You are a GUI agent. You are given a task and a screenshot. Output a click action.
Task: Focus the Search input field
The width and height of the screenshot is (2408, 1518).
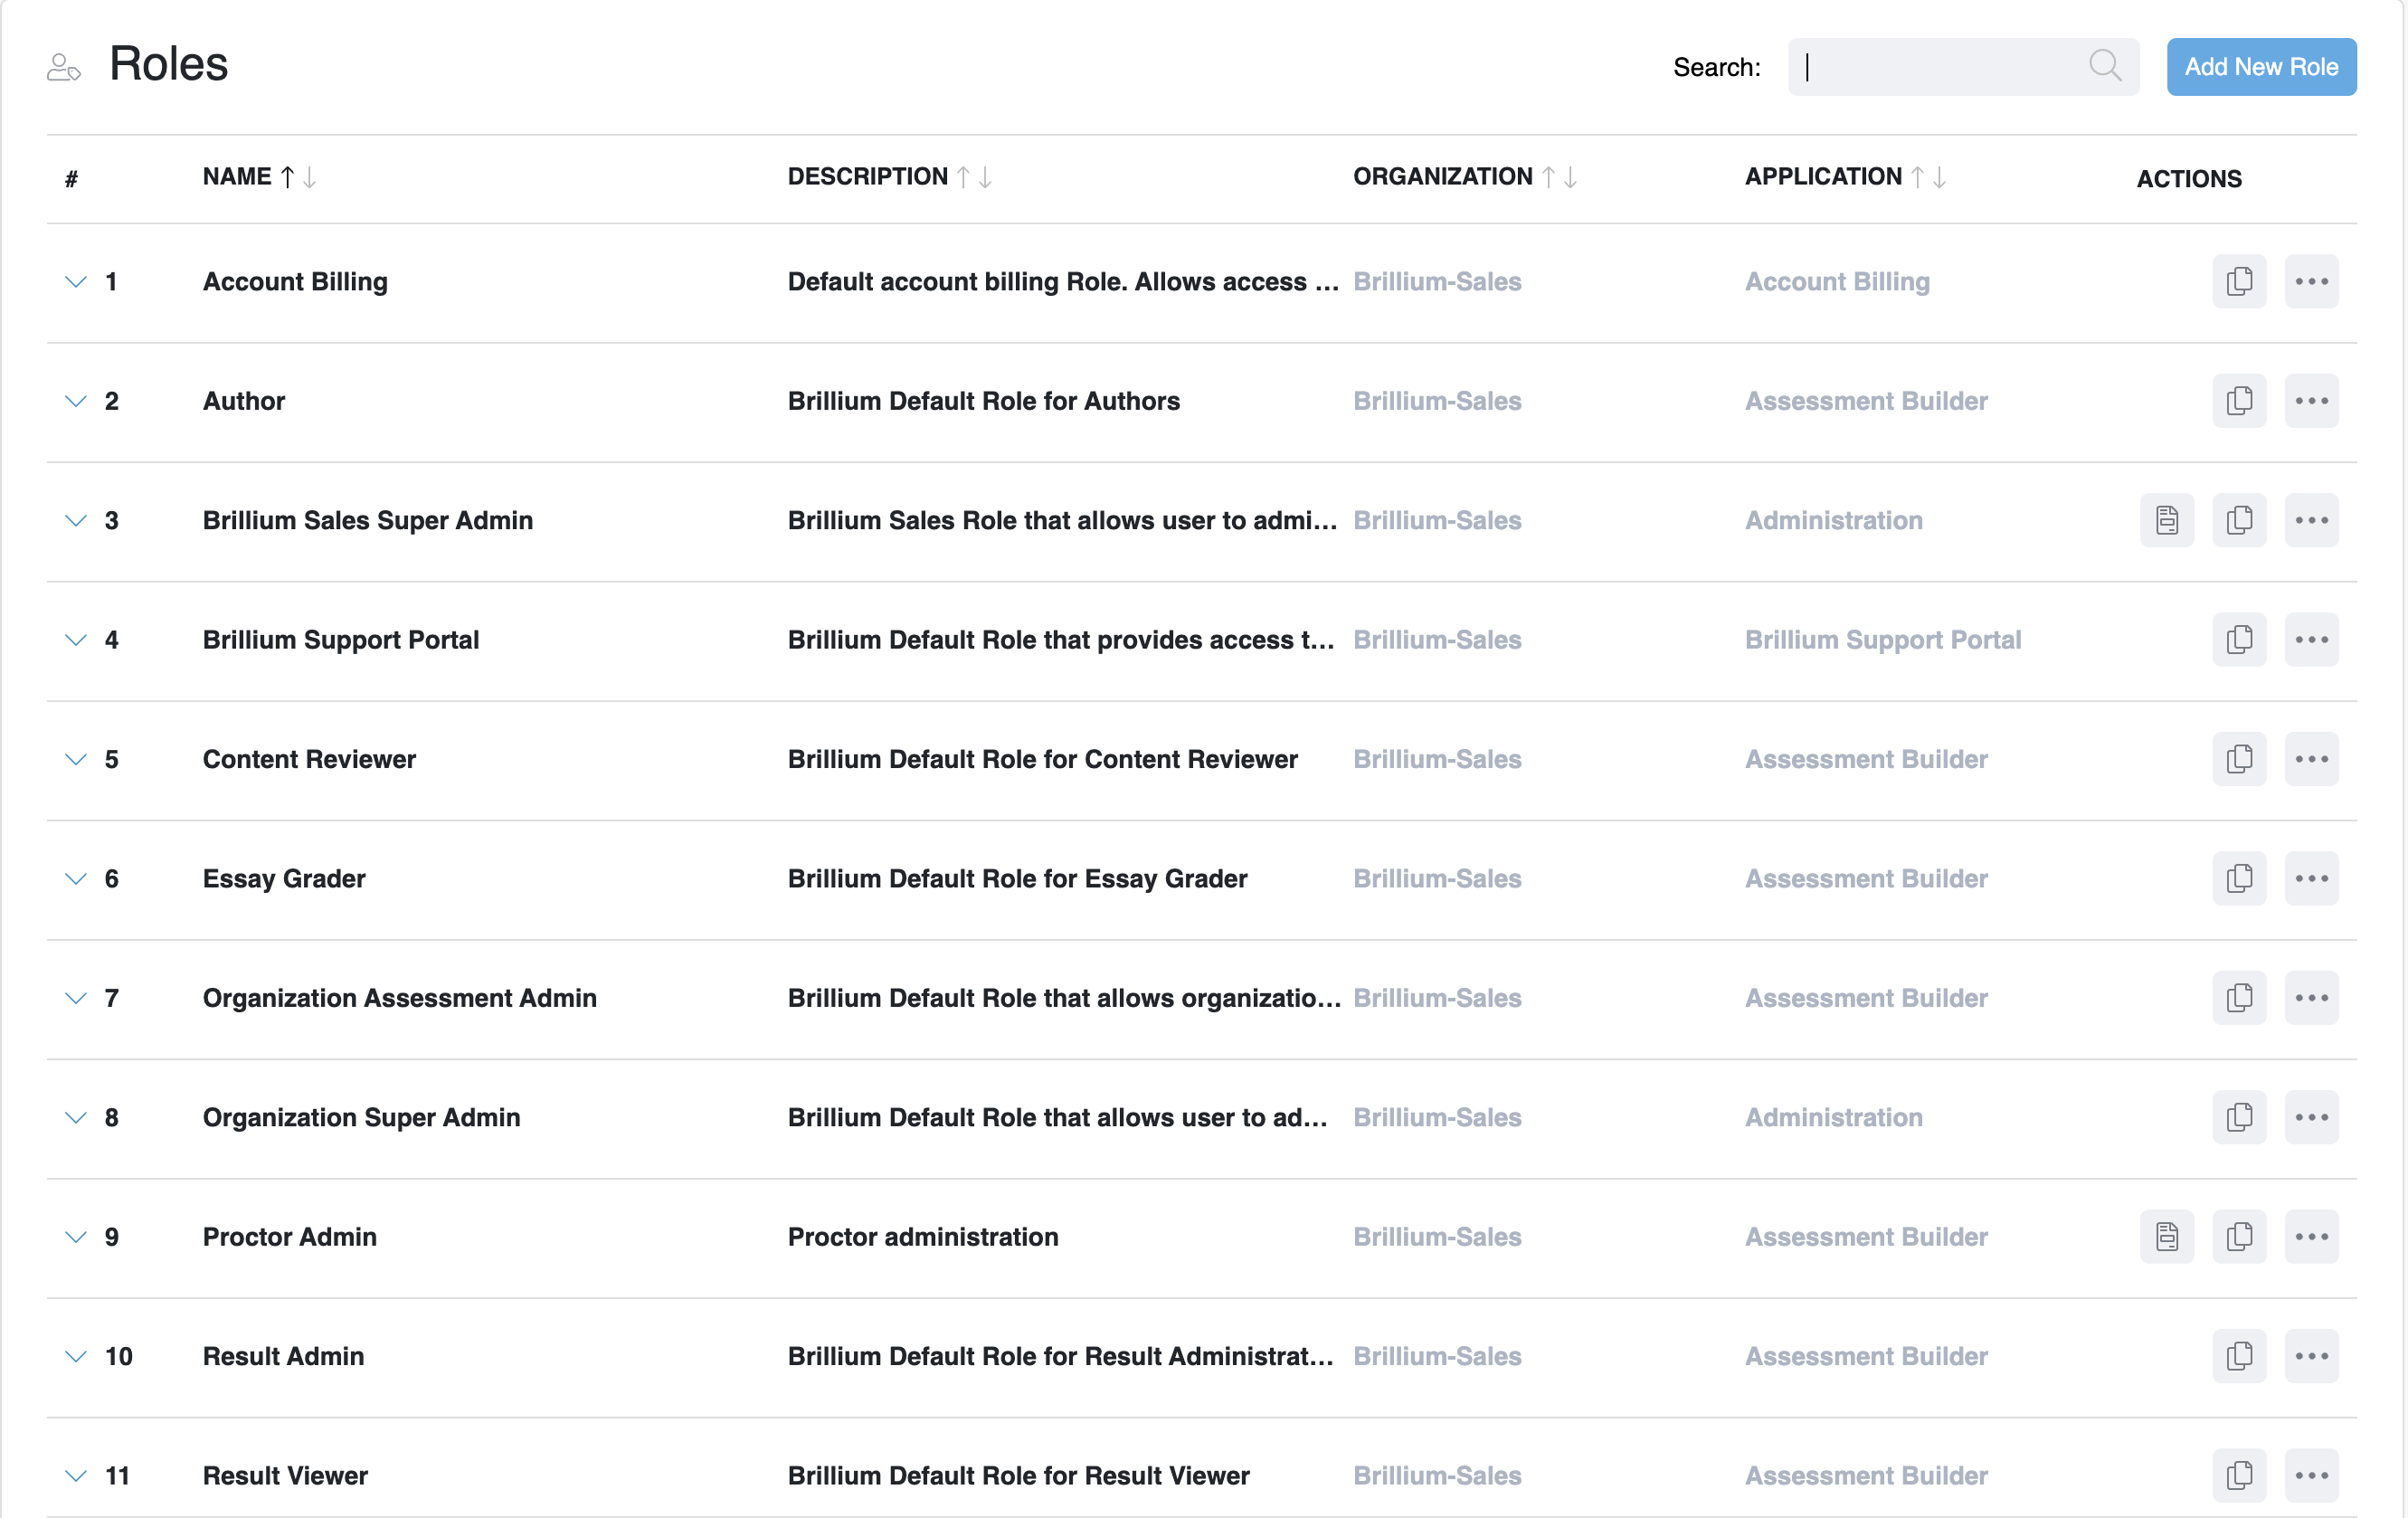pyautogui.click(x=1940, y=67)
